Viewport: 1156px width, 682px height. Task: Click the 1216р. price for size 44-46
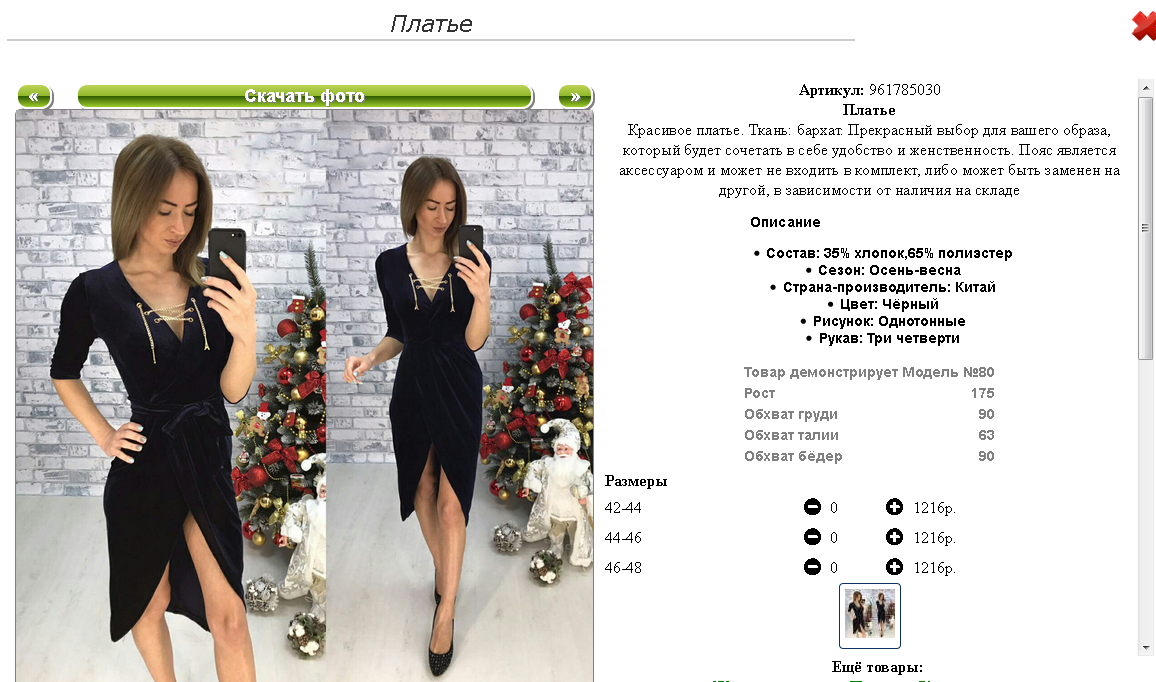pos(935,538)
